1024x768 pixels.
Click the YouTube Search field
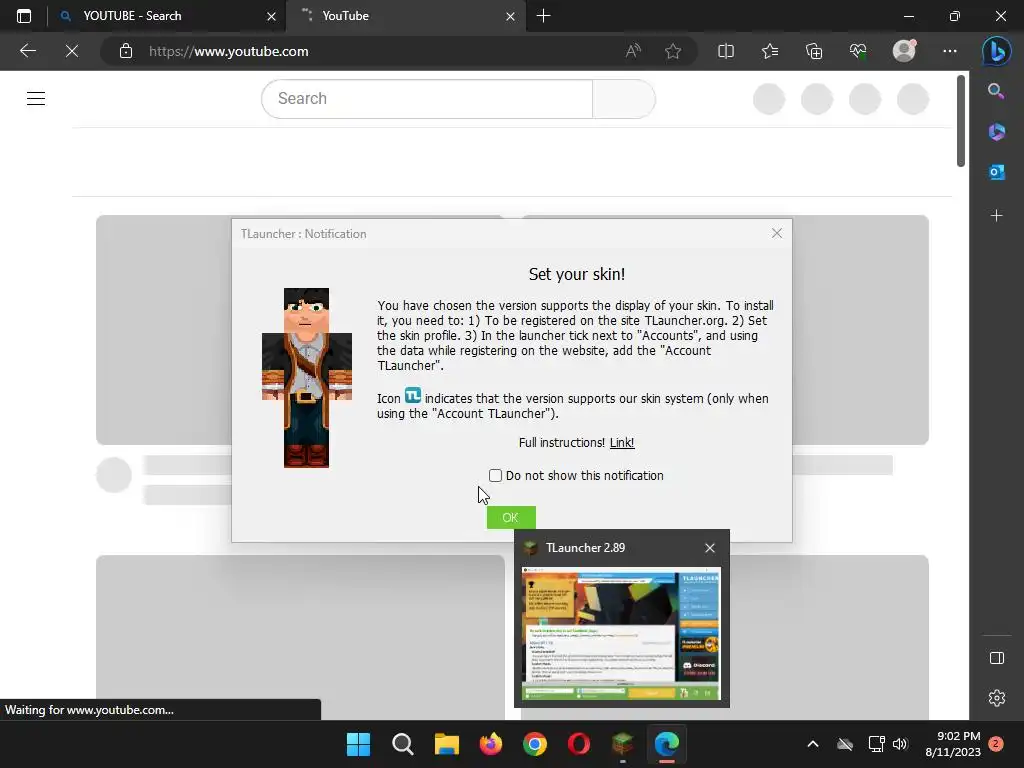tap(426, 99)
